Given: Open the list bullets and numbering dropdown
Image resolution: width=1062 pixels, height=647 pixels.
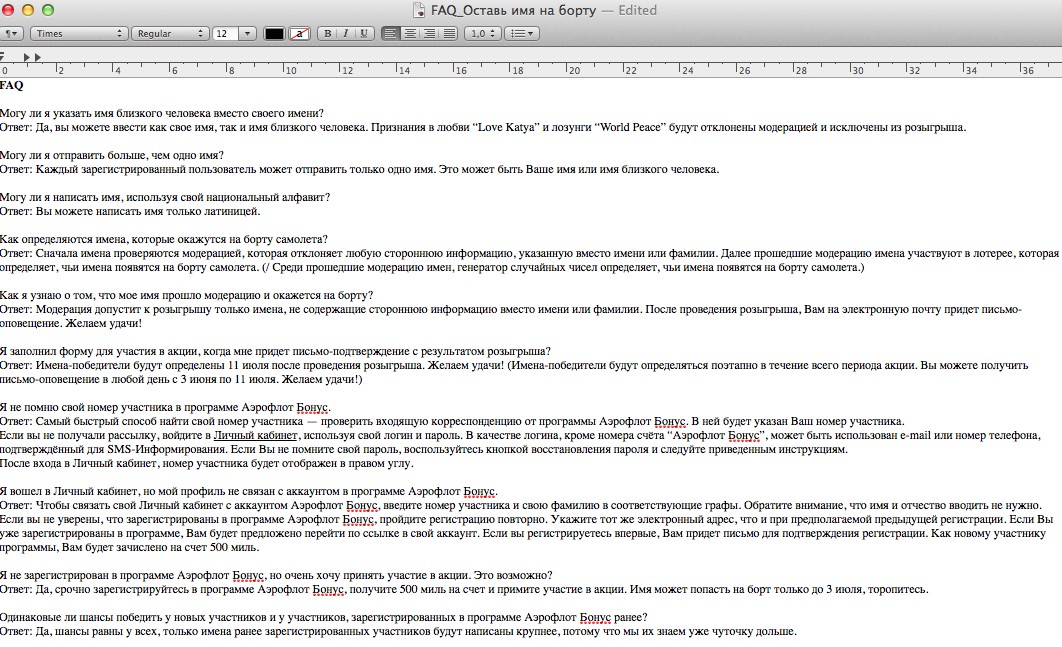Looking at the screenshot, I should (x=522, y=33).
